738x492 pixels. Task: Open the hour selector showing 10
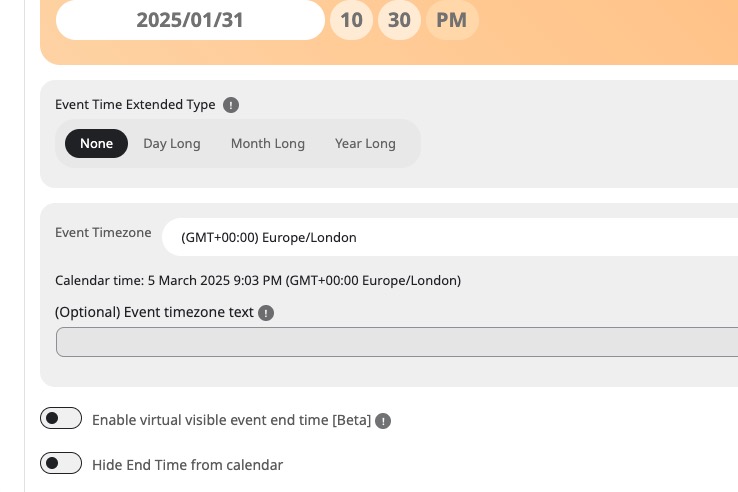pos(352,20)
